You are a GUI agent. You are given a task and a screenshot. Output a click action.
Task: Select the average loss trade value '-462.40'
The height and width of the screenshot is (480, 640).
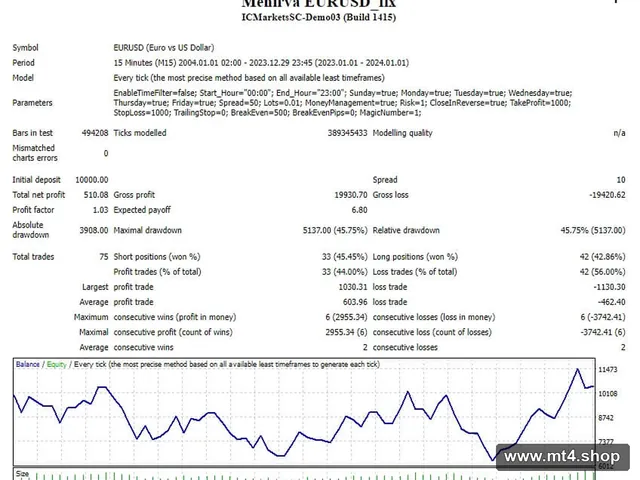click(611, 302)
